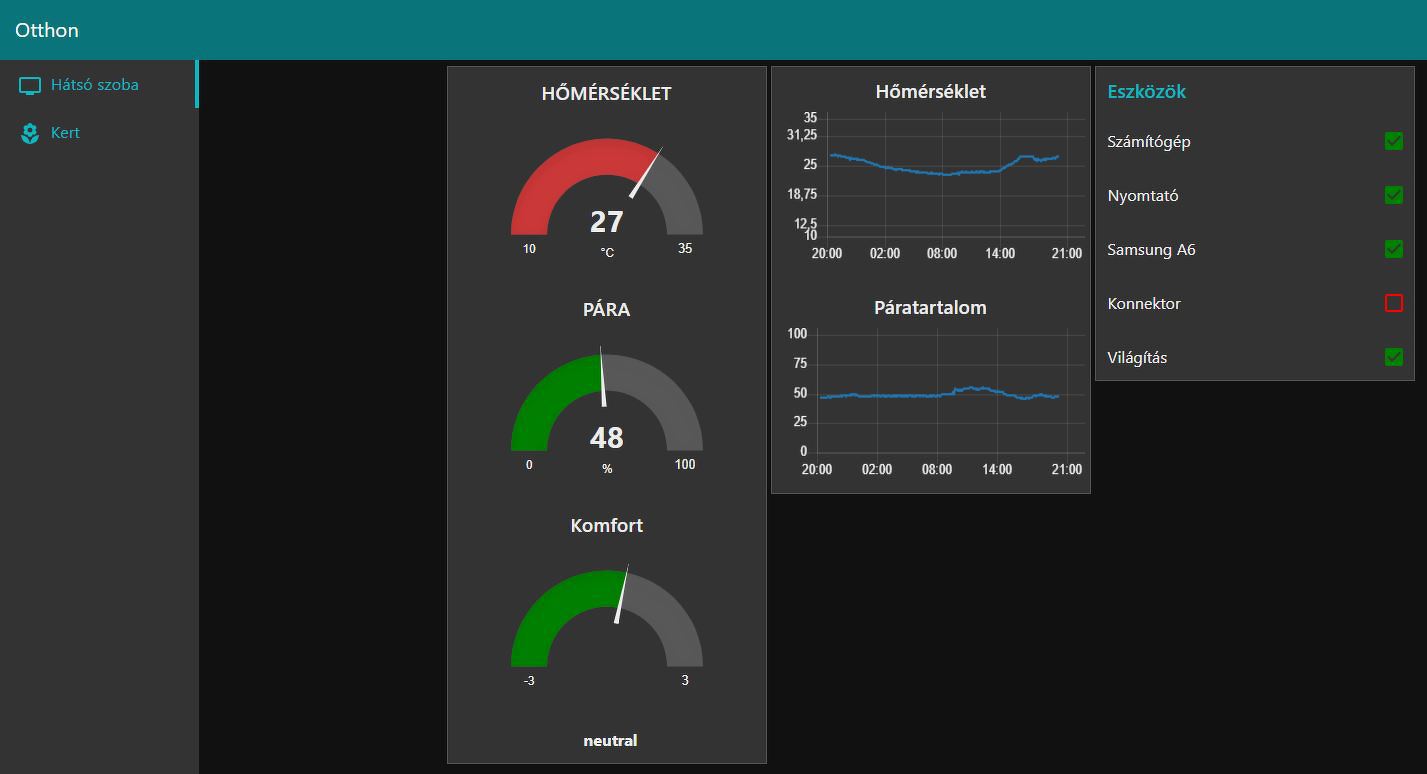This screenshot has height=774, width=1427.
Task: Switch to the Kert tab
Action: [99, 133]
